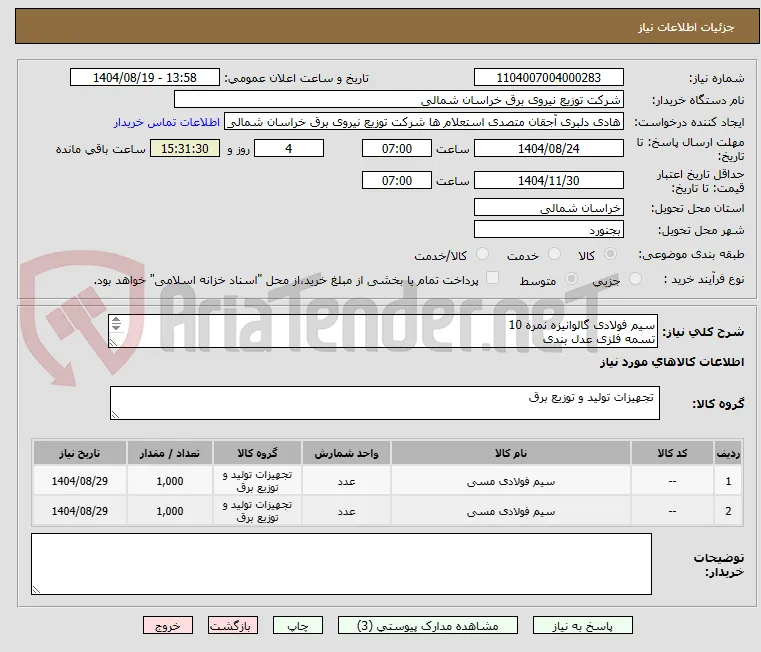The width and height of the screenshot is (761, 652).
Task: Click the scroll arrows in شرح کلی نیاز box
Action: 116,323
